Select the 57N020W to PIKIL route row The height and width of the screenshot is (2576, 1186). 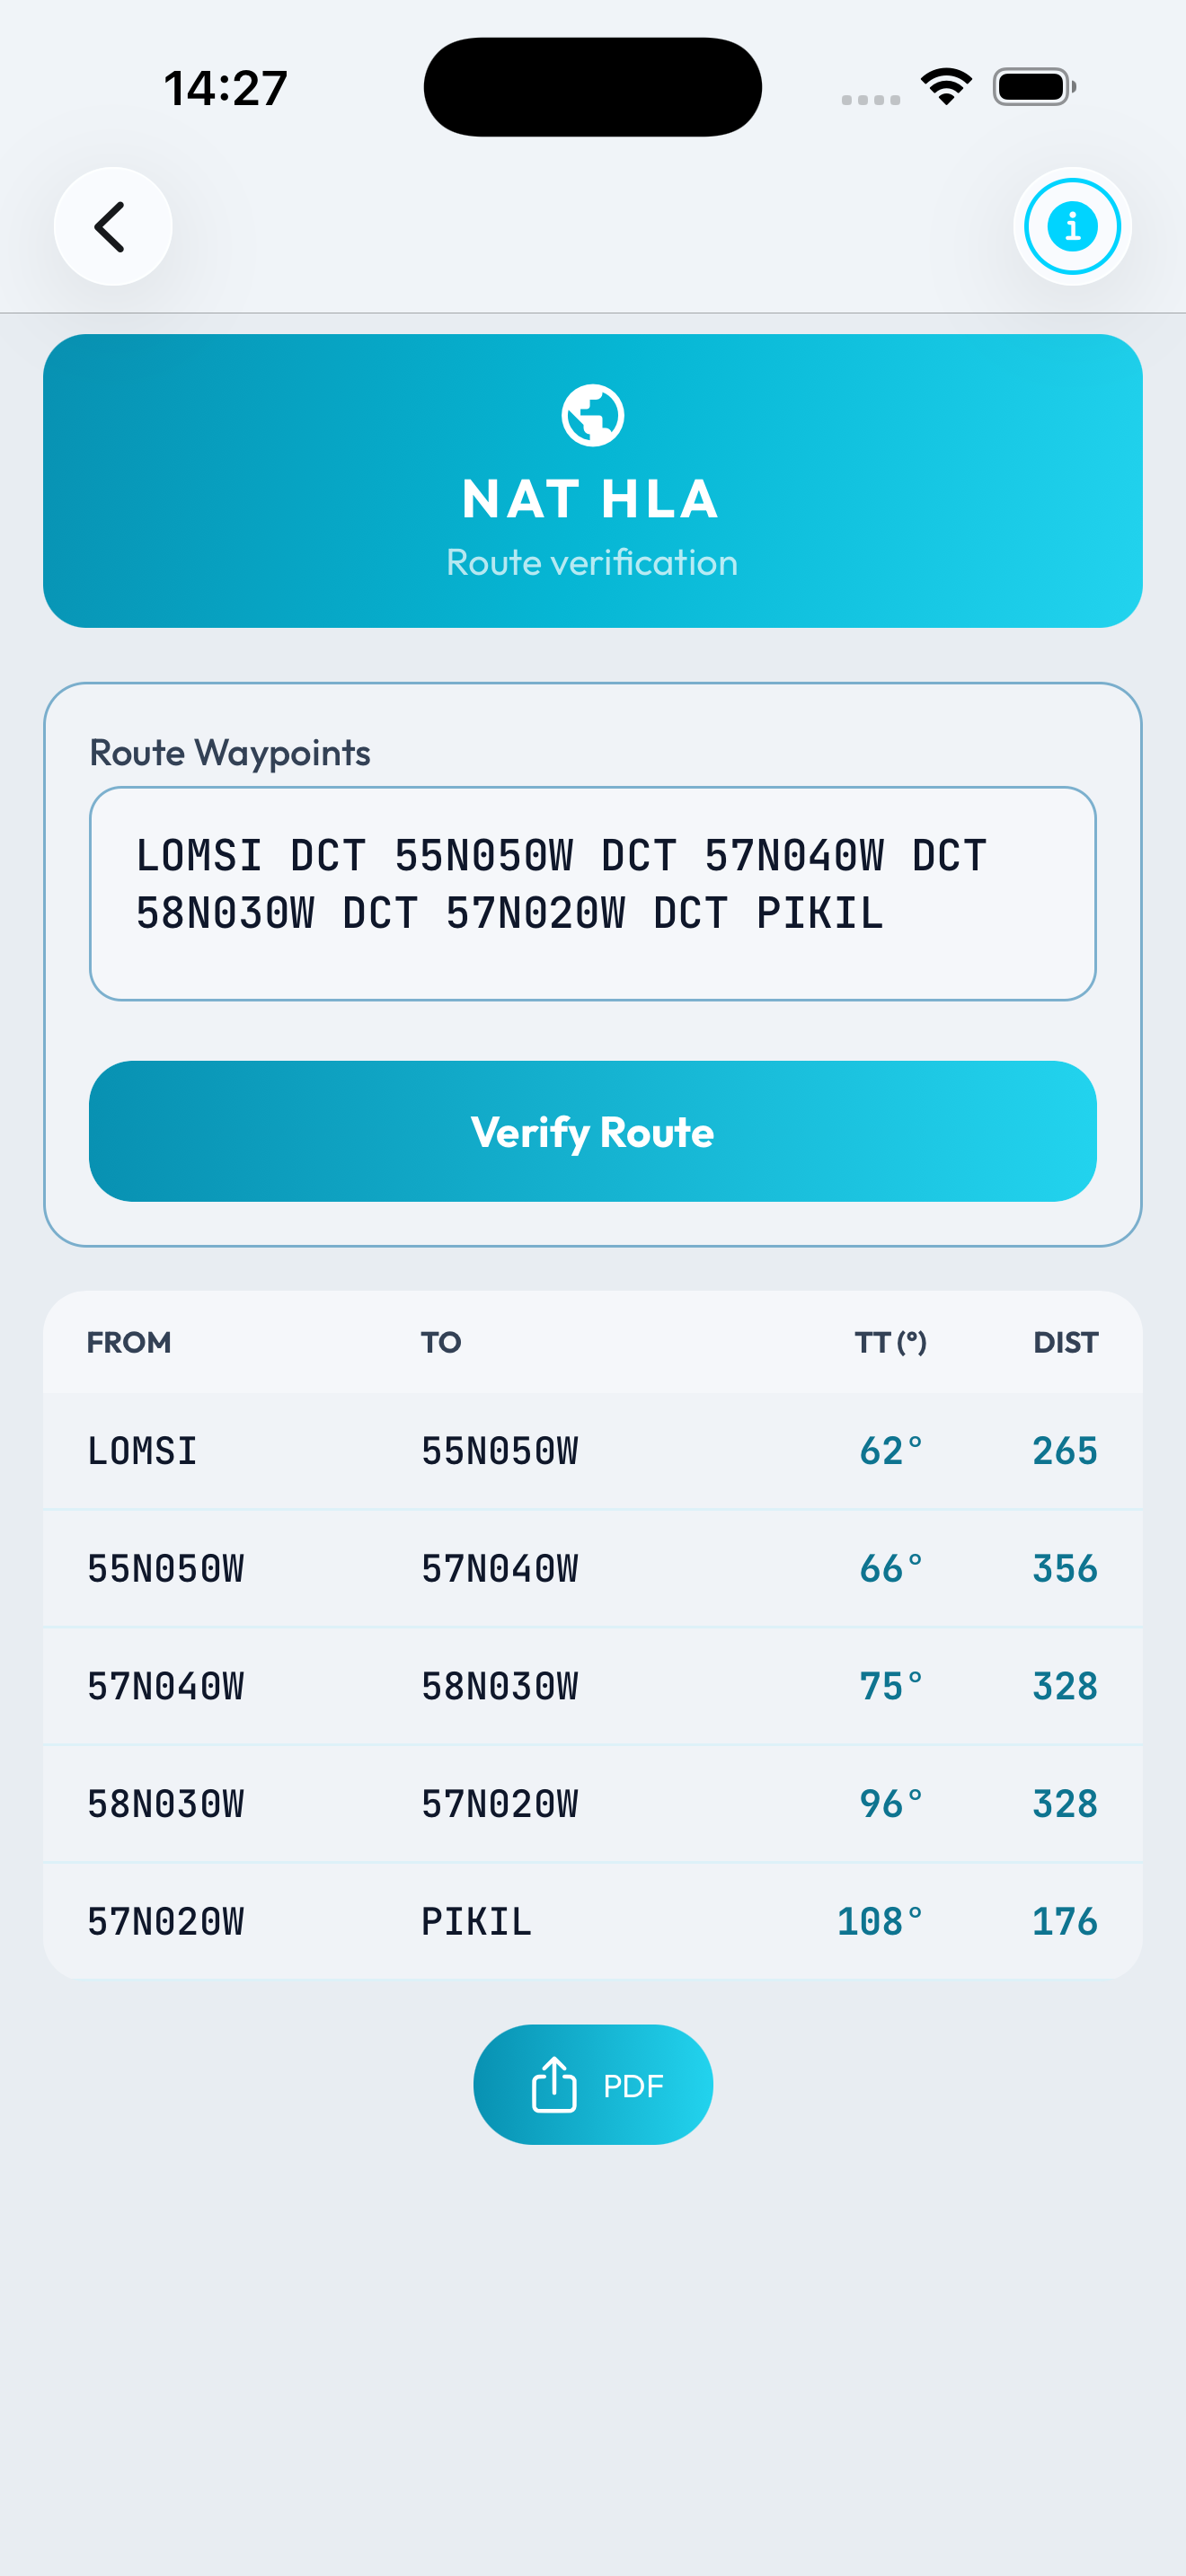point(592,1920)
